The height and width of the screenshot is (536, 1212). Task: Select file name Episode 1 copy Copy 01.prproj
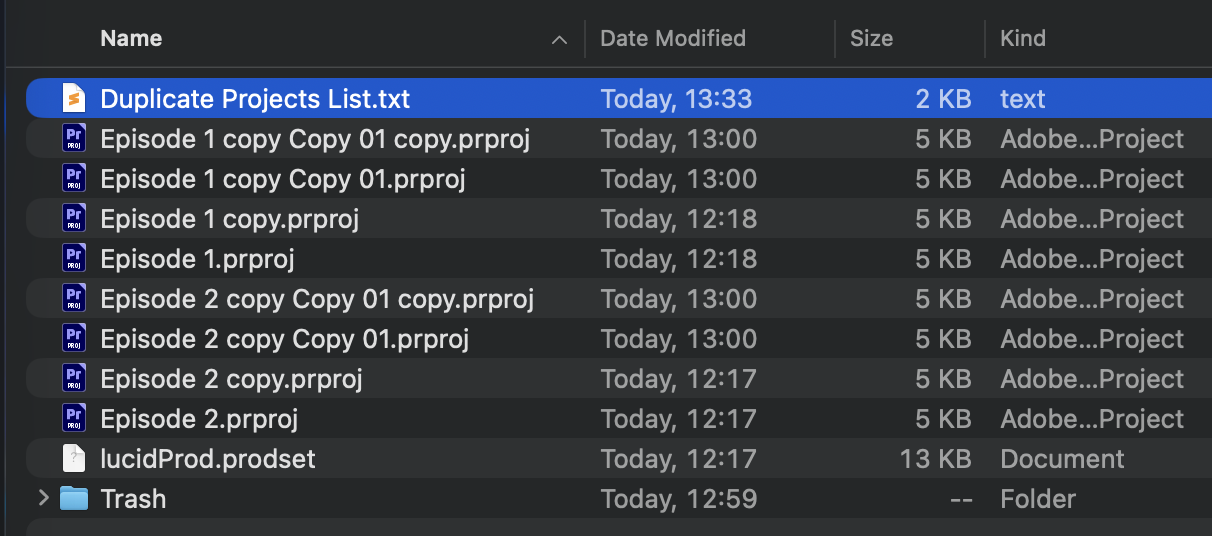pos(283,179)
